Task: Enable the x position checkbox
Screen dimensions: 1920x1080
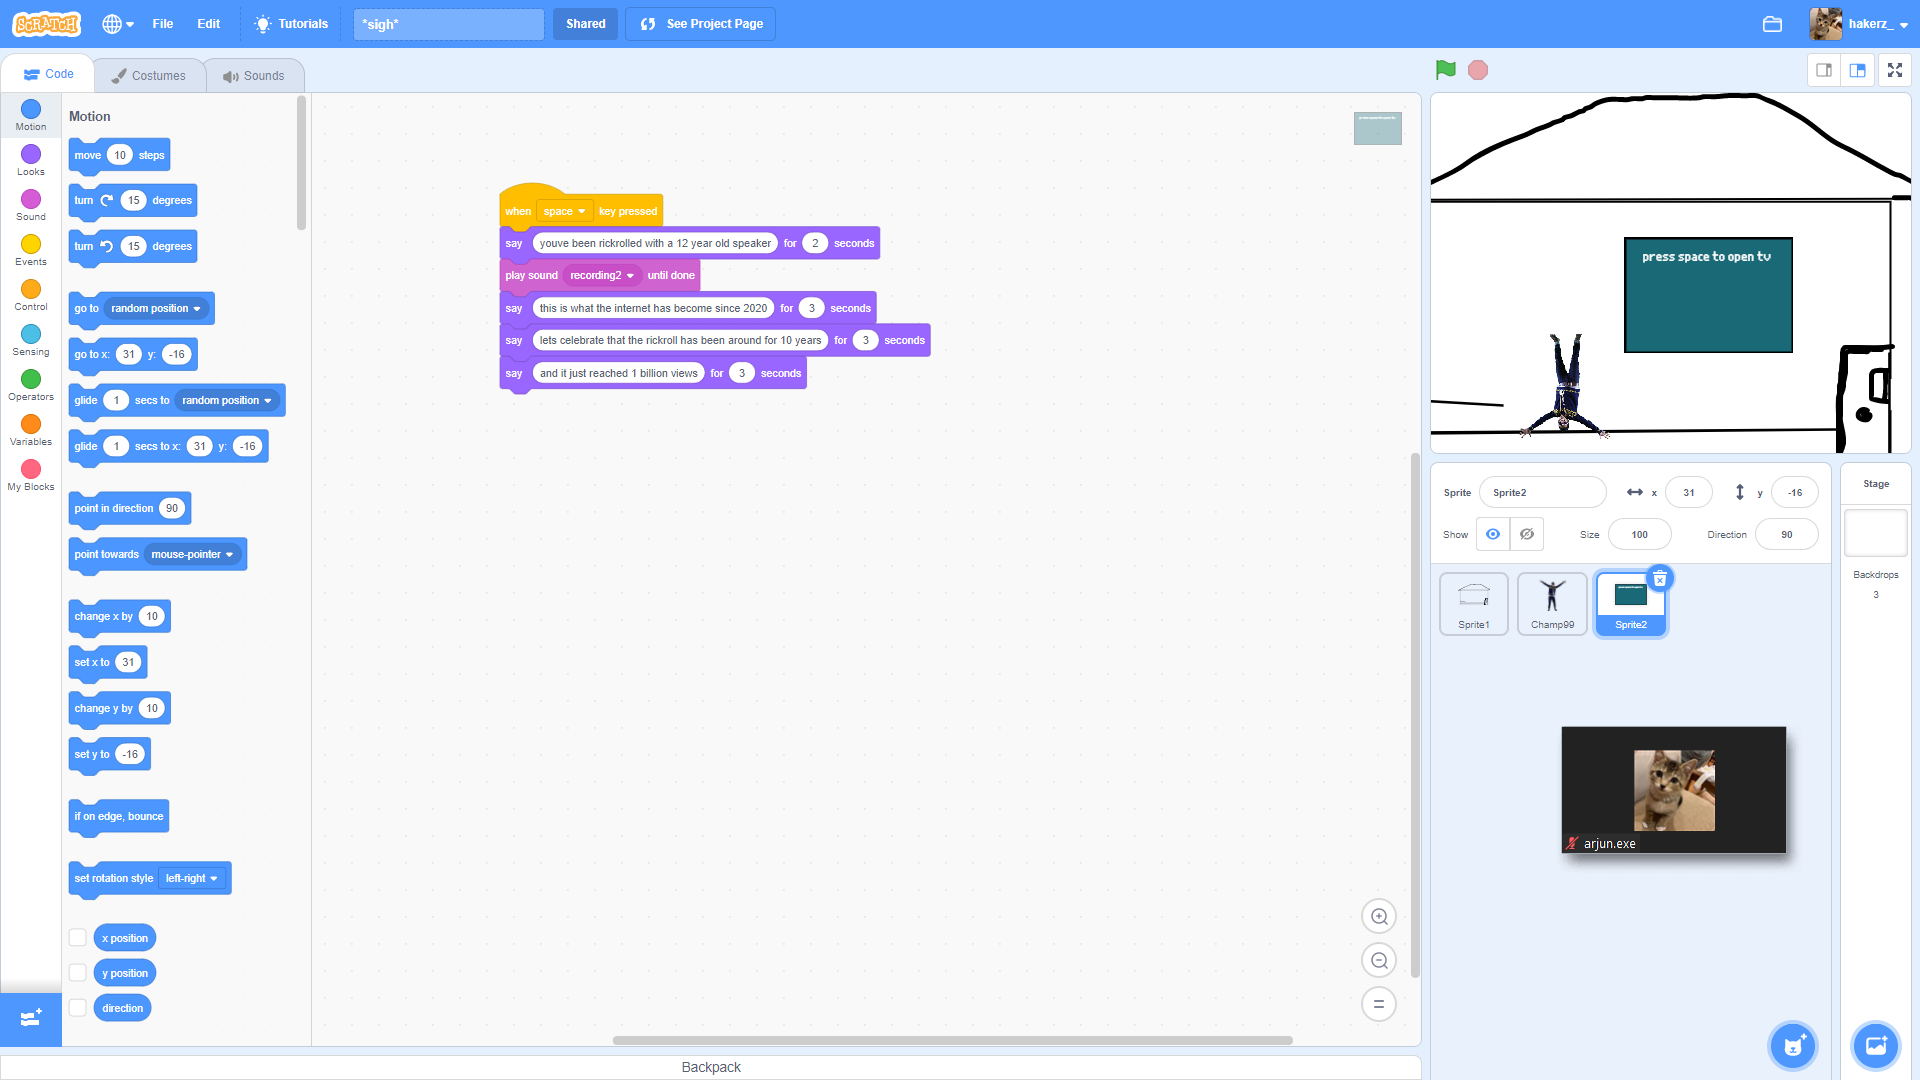Action: click(x=77, y=938)
